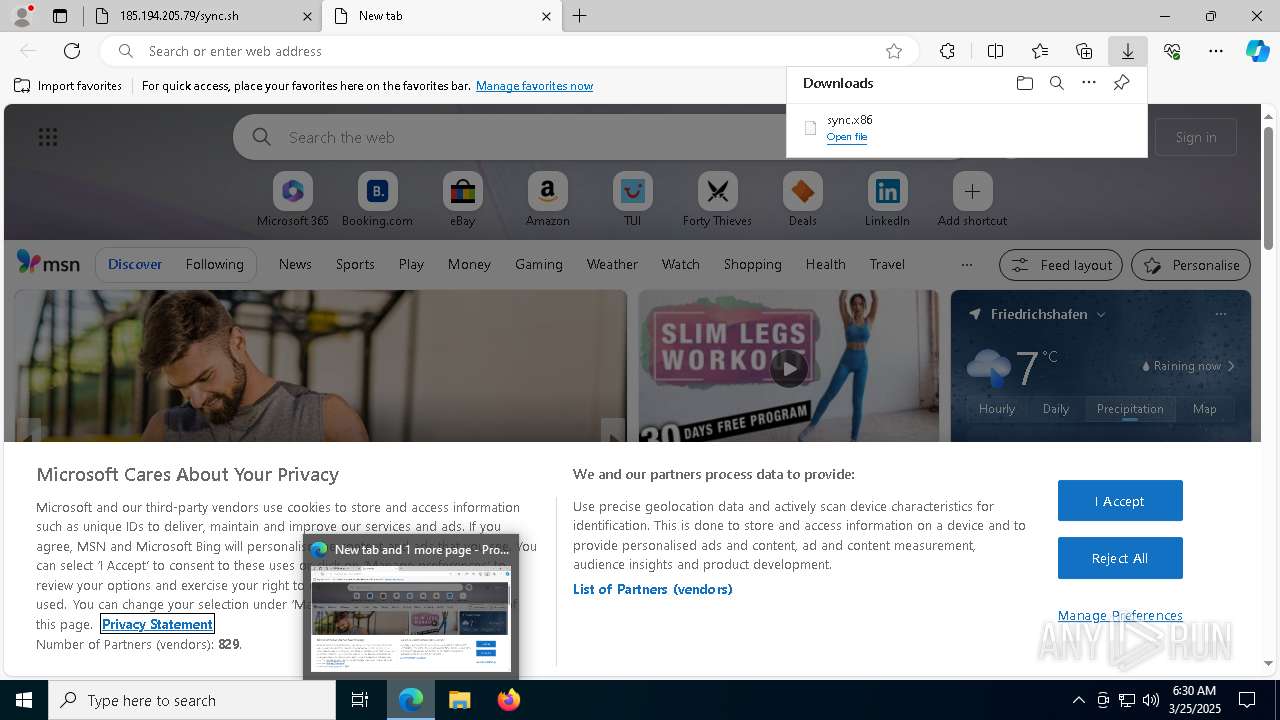
Task: Open the TUI shortcut
Action: [x=632, y=200]
